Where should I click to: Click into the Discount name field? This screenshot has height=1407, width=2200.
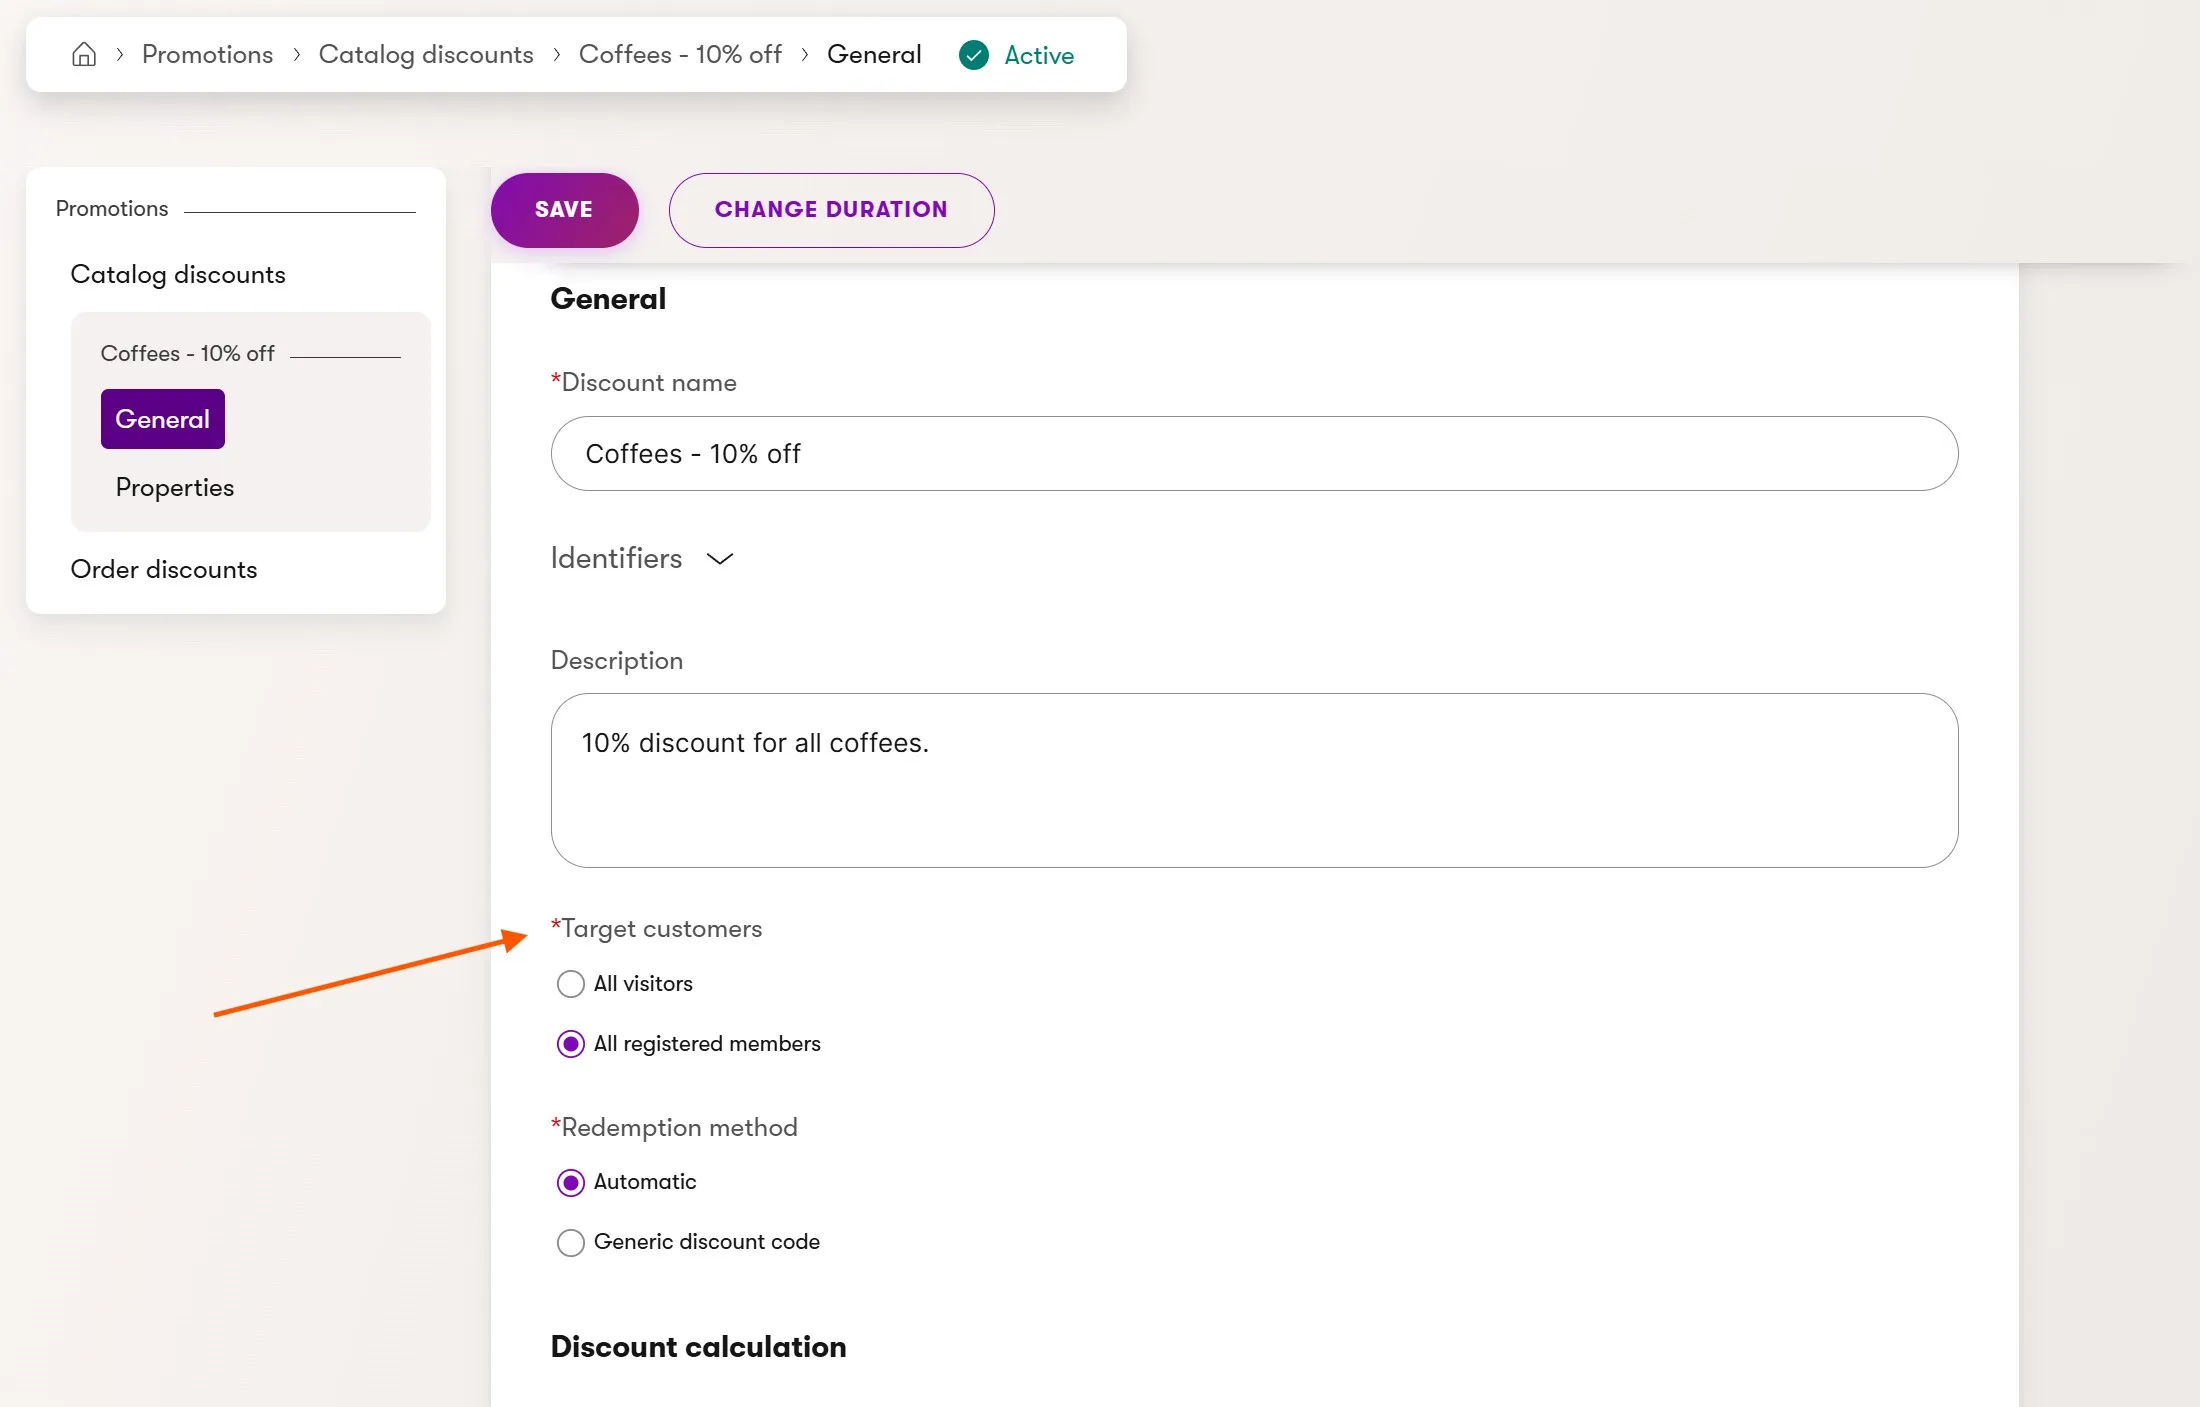[1254, 454]
